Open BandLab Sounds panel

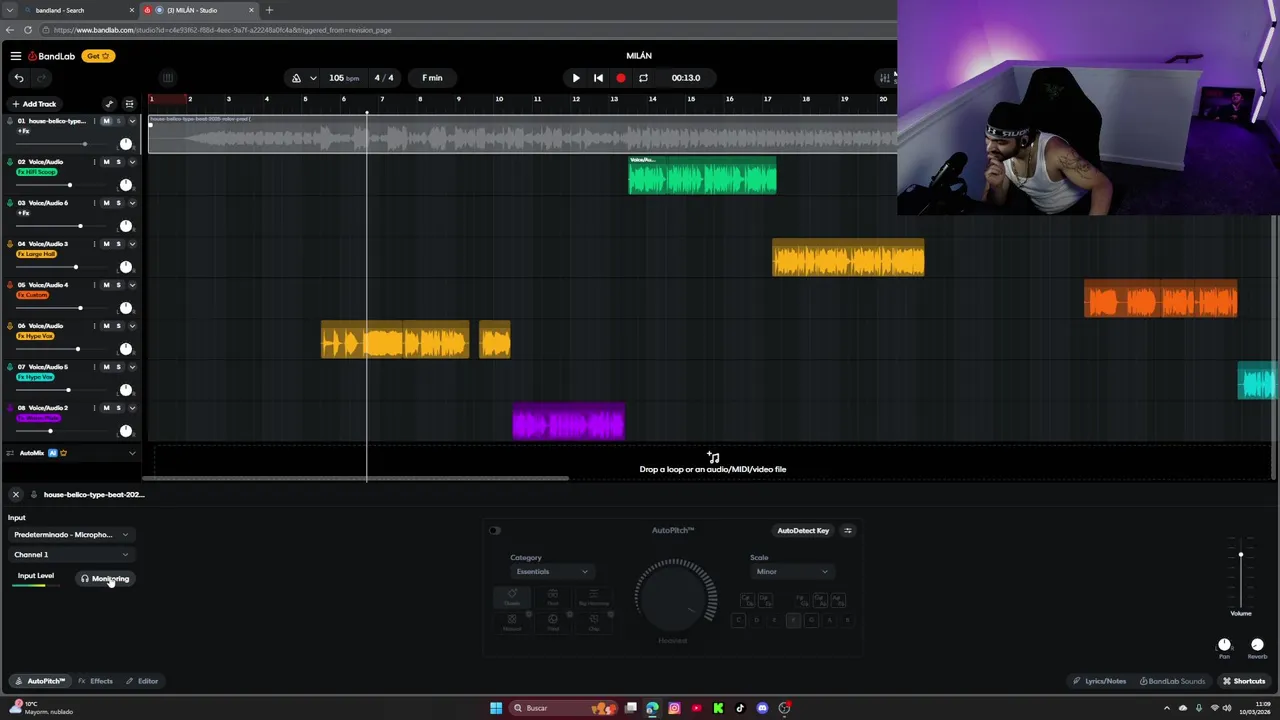1172,681
